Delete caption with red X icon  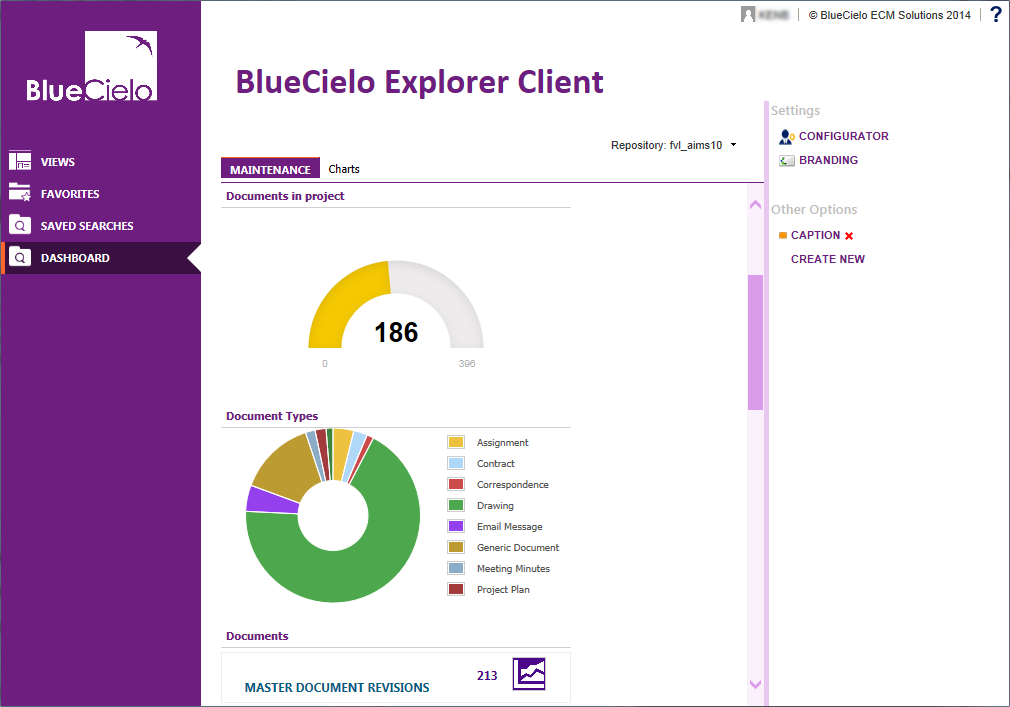(849, 236)
